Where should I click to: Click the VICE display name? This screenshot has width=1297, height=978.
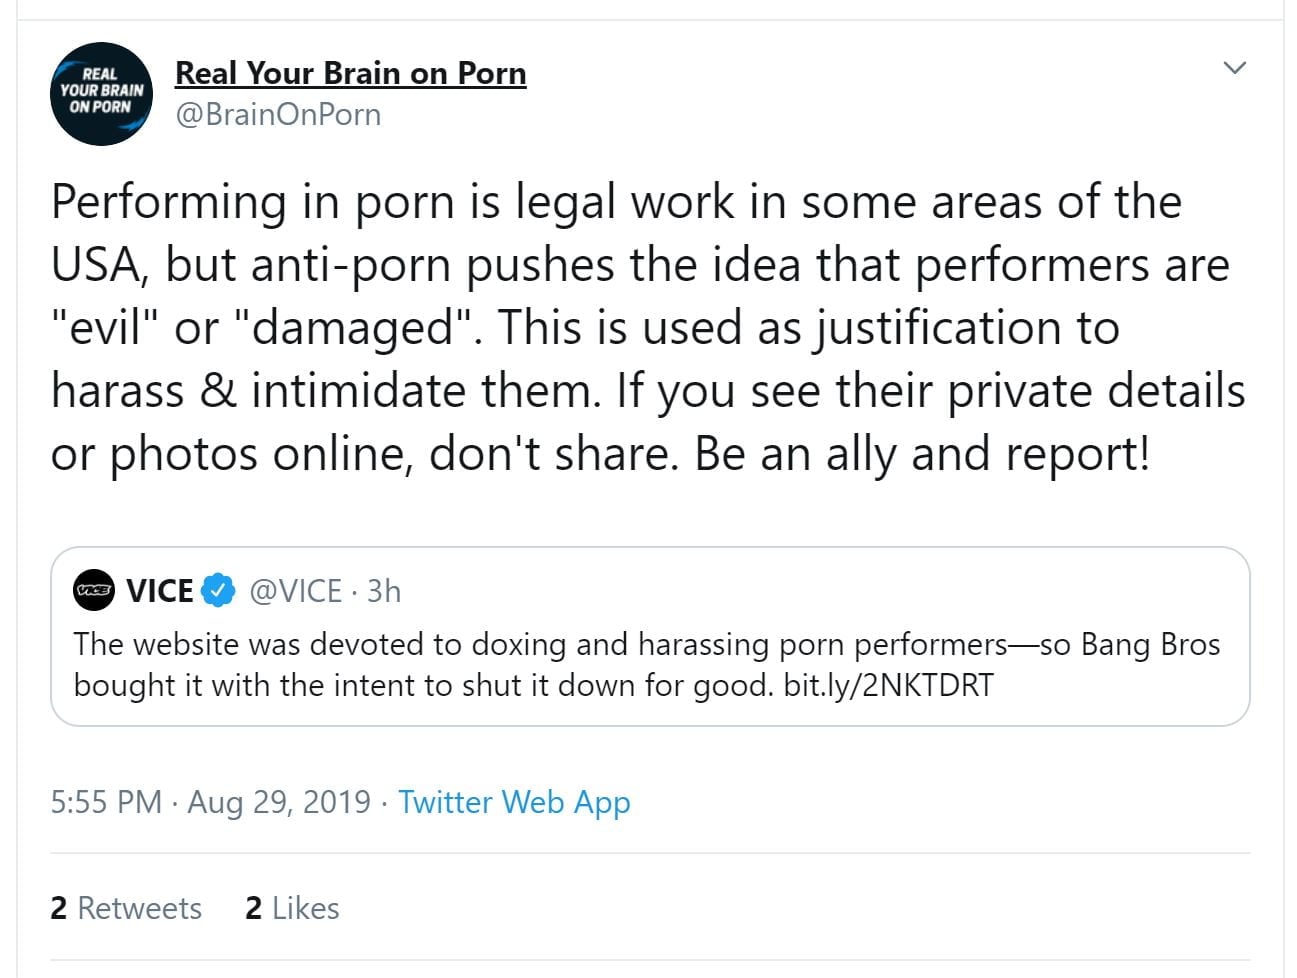click(160, 591)
